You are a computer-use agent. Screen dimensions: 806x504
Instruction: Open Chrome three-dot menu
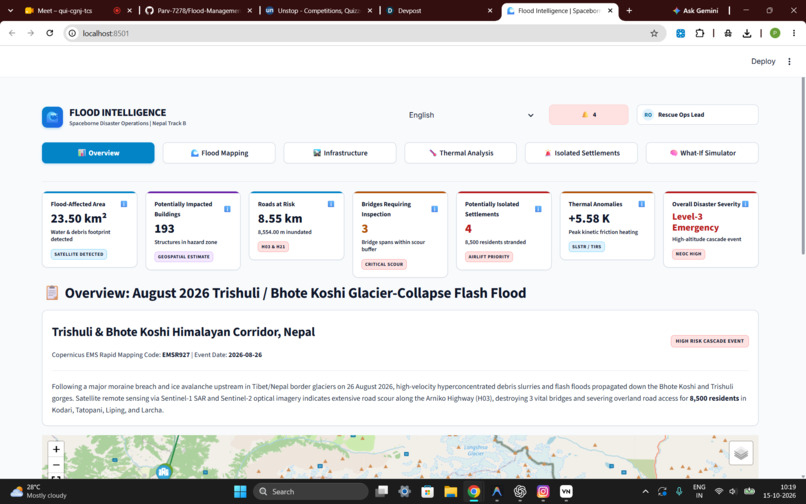tap(794, 33)
